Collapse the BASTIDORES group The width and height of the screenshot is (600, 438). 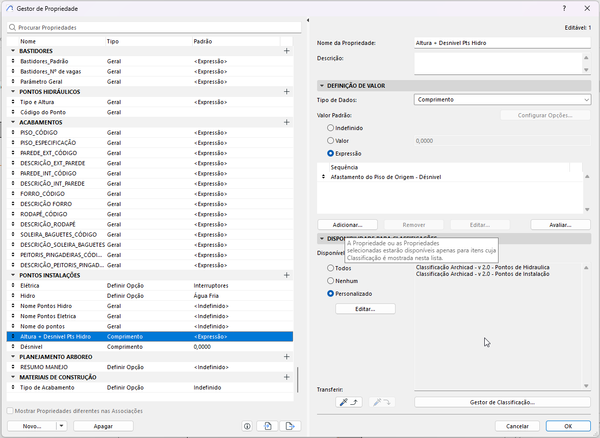click(x=13, y=50)
